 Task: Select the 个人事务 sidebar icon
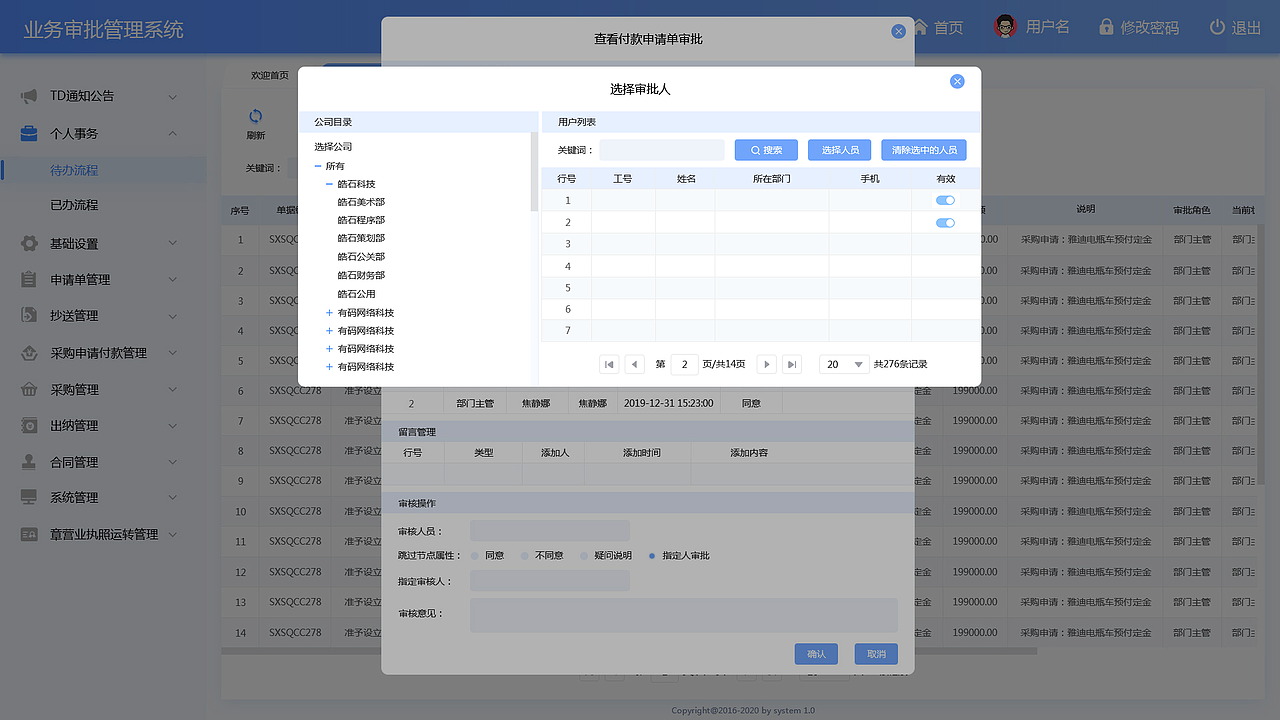[x=29, y=133]
